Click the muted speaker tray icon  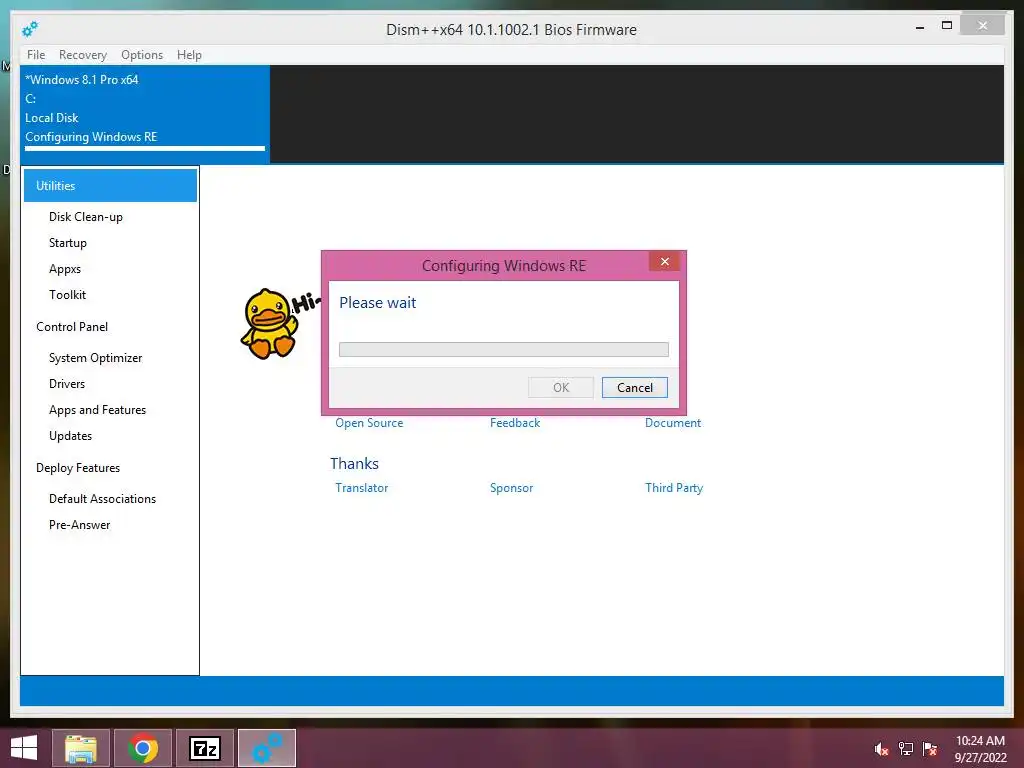(x=881, y=749)
